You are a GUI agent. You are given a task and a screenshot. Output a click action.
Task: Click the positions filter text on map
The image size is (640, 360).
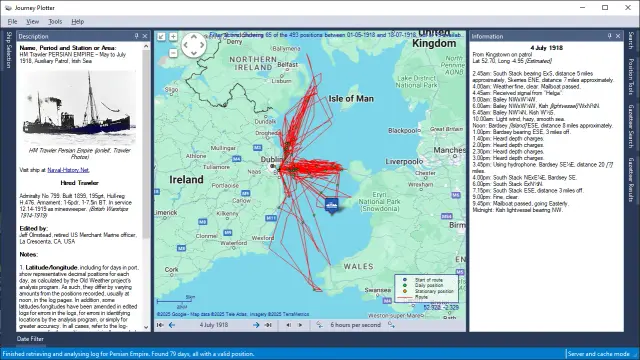(337, 35)
